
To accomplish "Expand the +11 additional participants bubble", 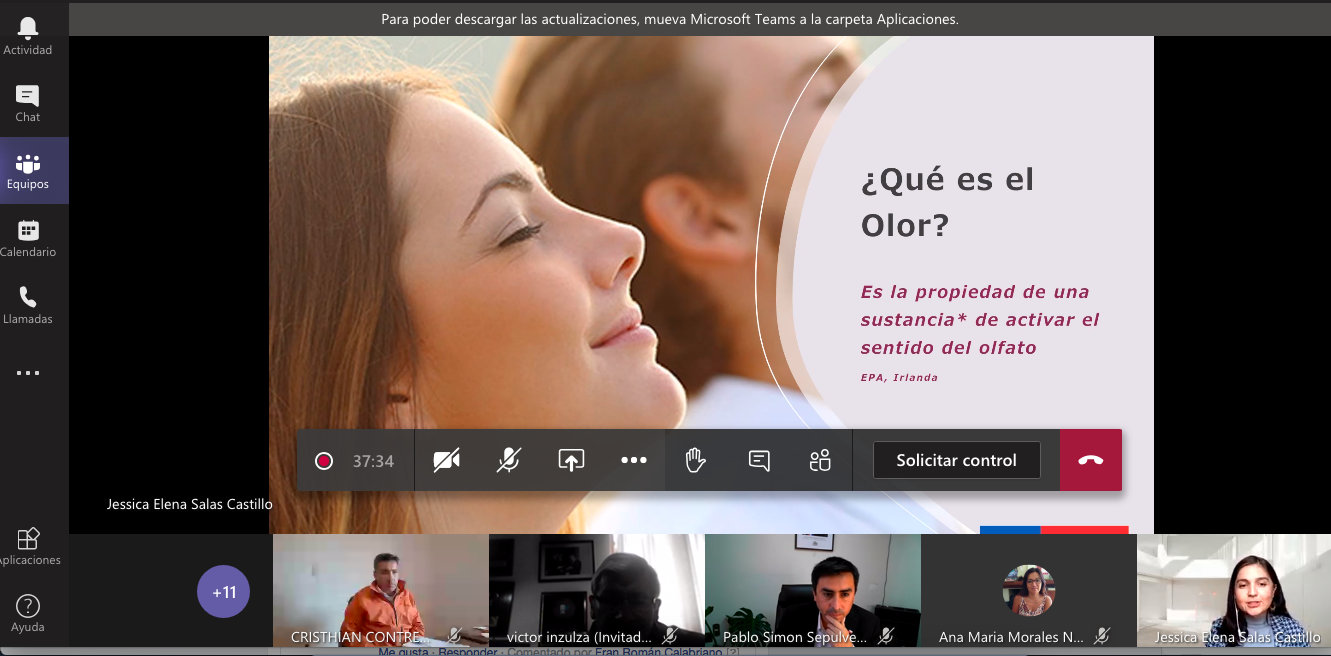I will (223, 591).
